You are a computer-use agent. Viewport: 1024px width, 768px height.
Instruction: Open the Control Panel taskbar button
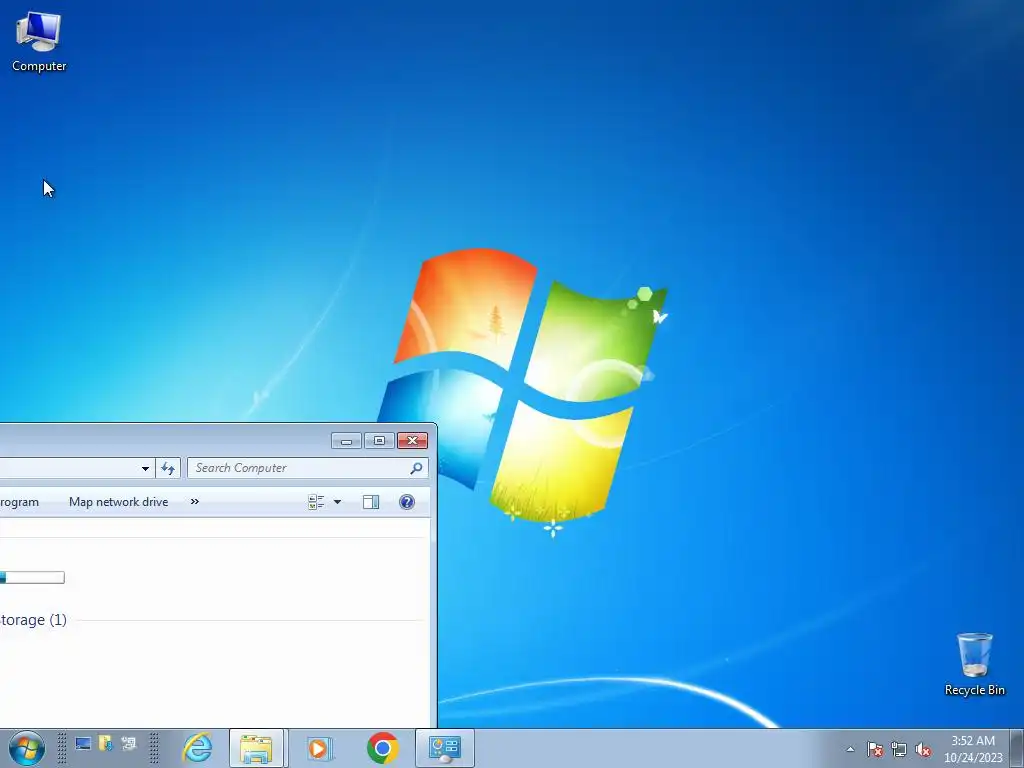445,748
